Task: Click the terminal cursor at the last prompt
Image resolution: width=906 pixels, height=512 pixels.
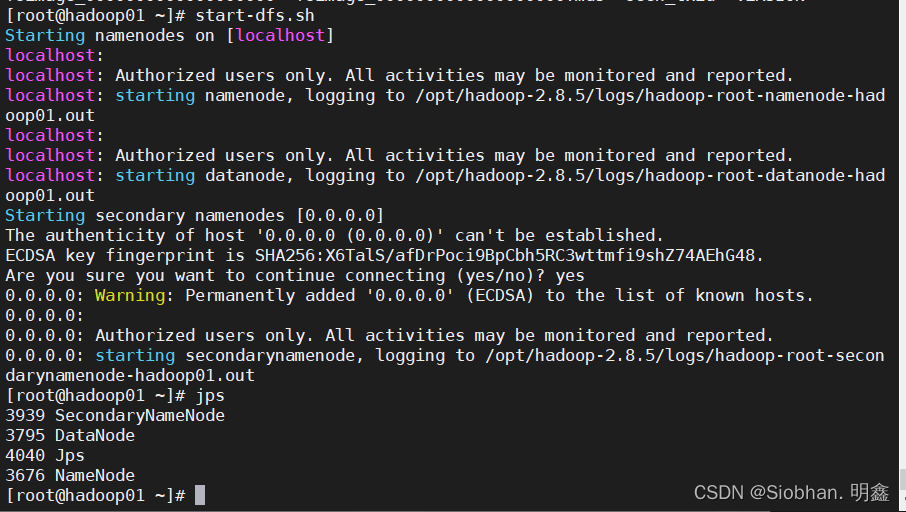Action: tap(200, 495)
